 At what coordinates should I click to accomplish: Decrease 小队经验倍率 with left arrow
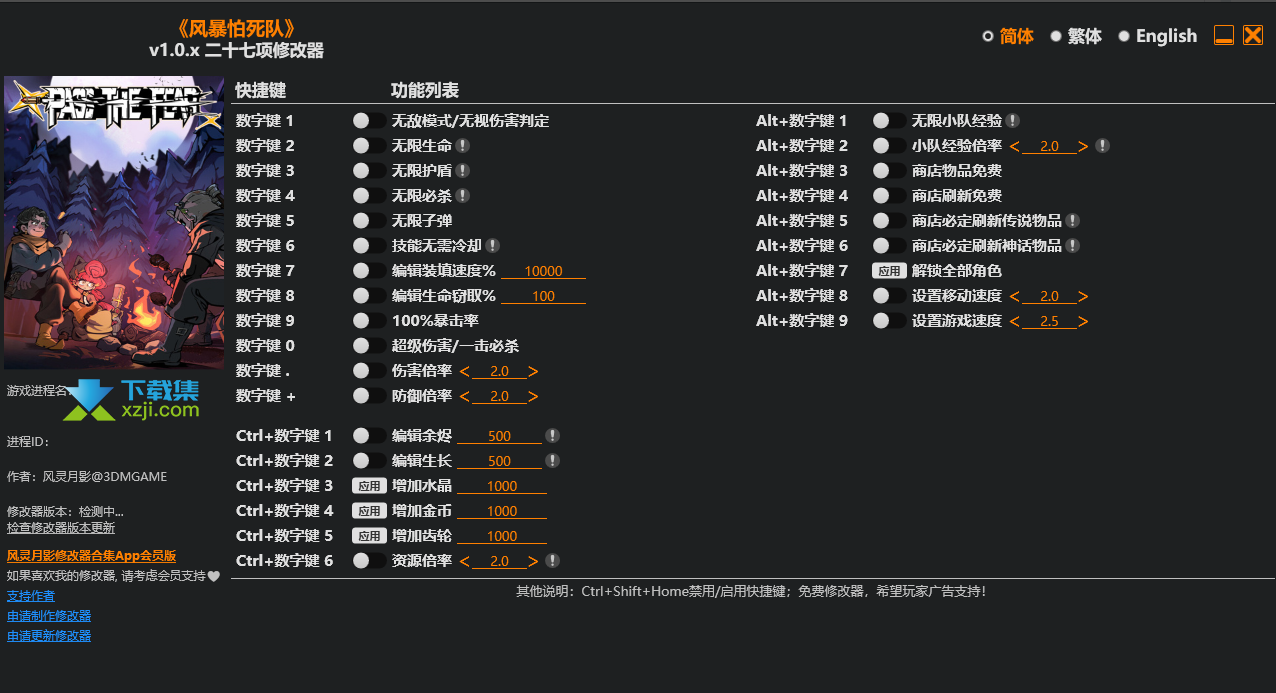1014,146
